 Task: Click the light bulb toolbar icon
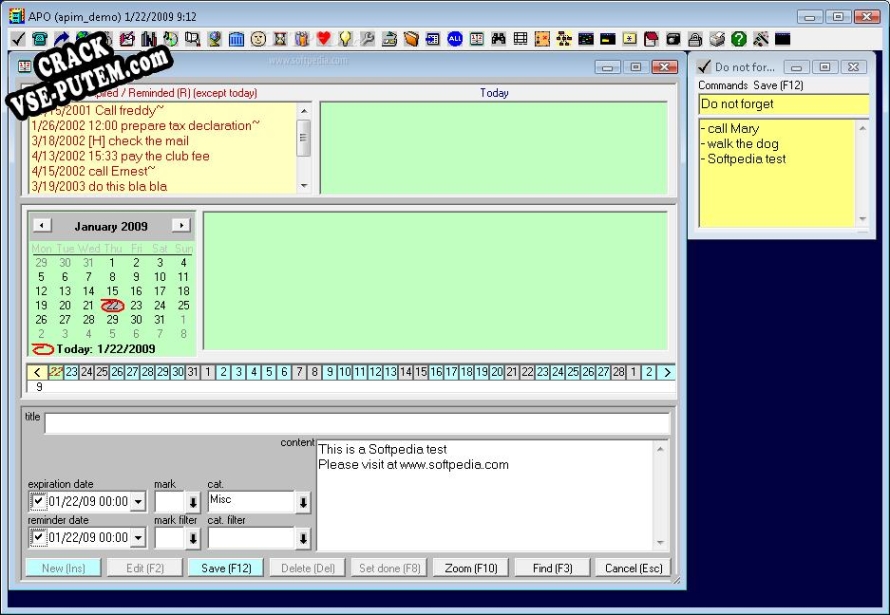pos(345,39)
